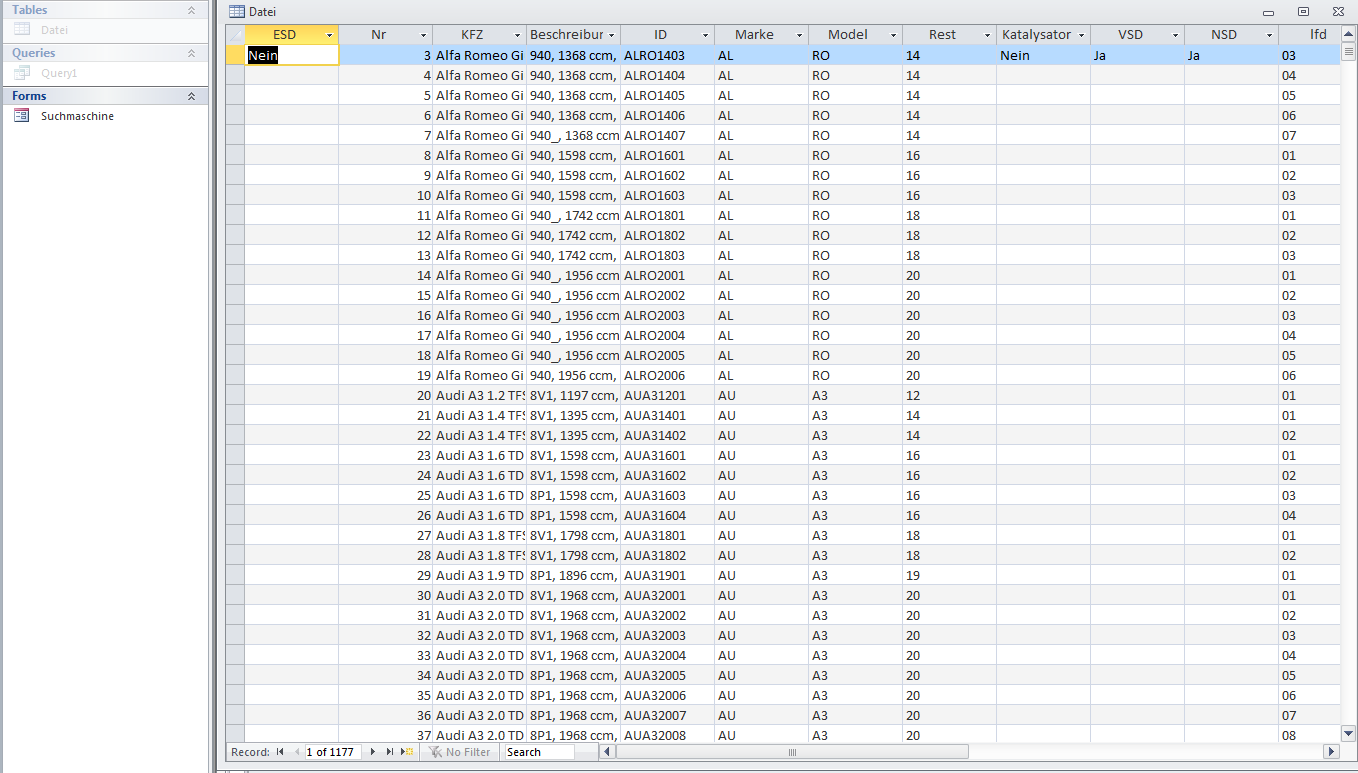Open the Katalysator column filter dropdown
Viewport: 1358px width, 773px height.
point(1082,35)
